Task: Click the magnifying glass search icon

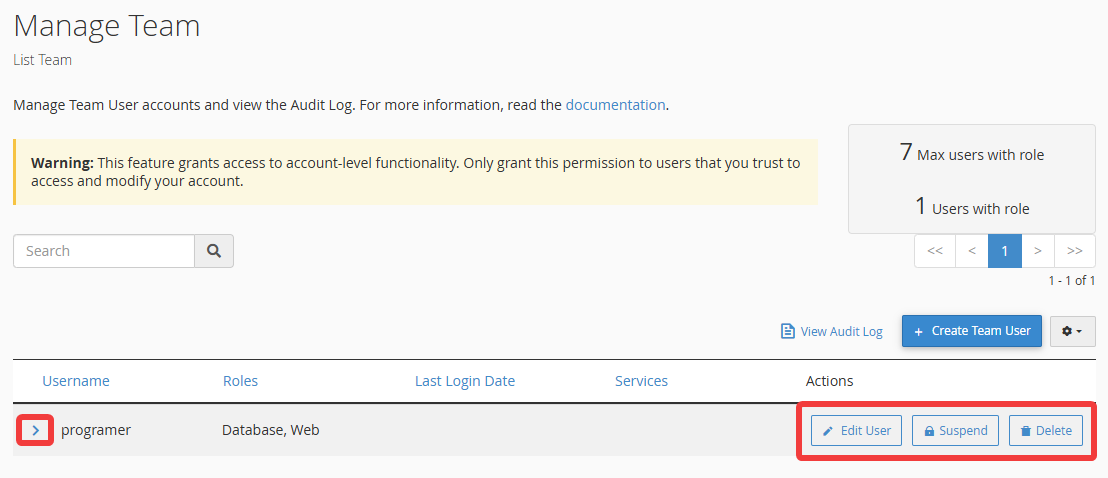Action: (x=214, y=251)
